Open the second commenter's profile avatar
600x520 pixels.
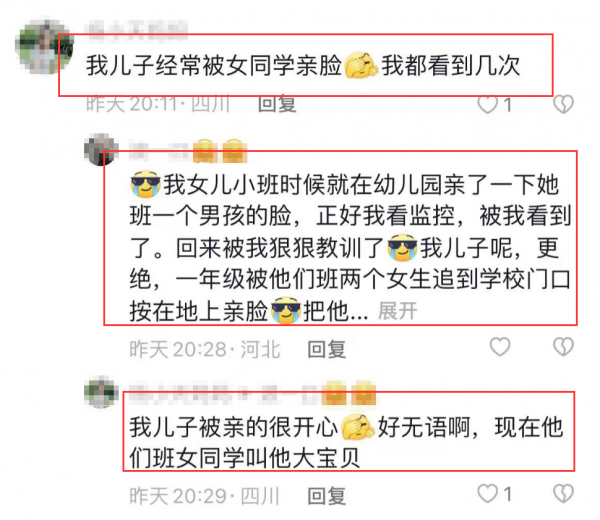click(x=101, y=149)
